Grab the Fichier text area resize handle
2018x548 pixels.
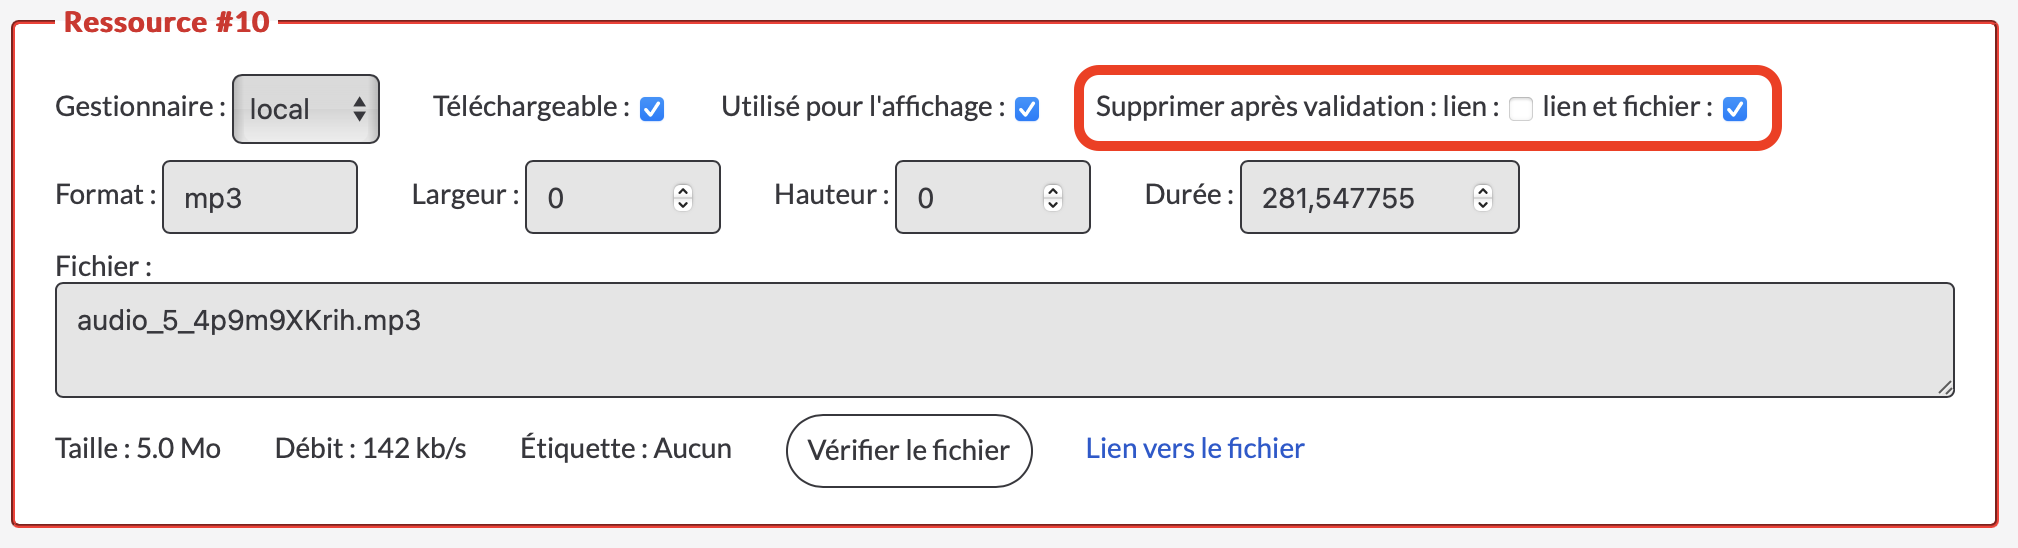coord(1945,388)
